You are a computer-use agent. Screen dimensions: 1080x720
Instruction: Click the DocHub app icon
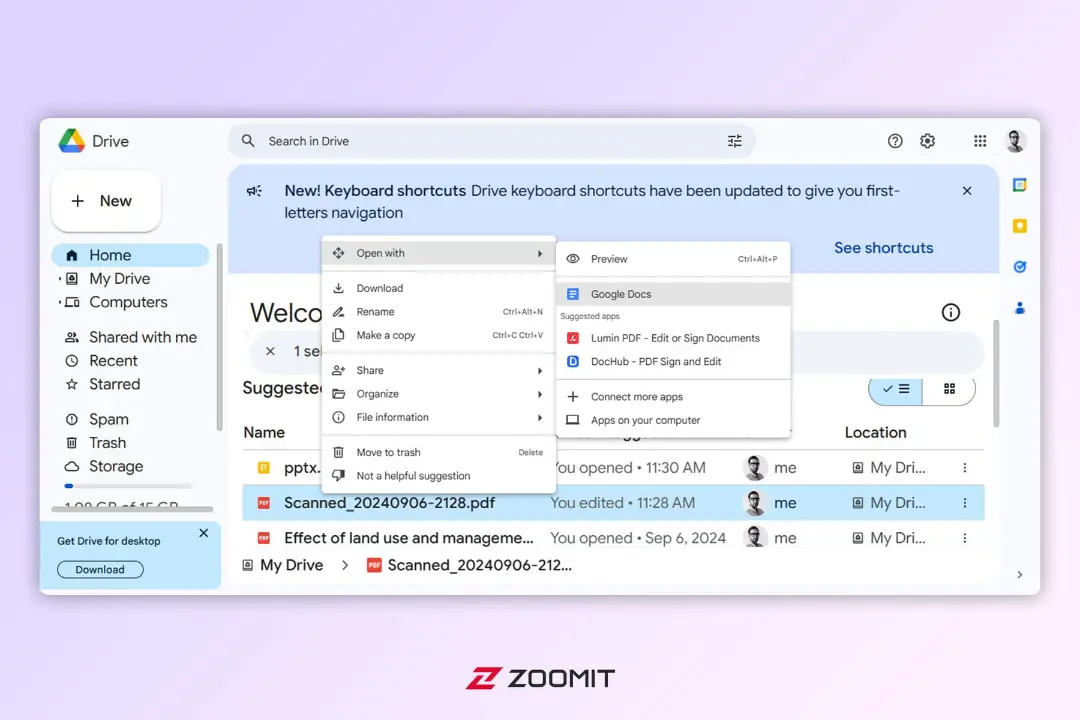coord(572,362)
